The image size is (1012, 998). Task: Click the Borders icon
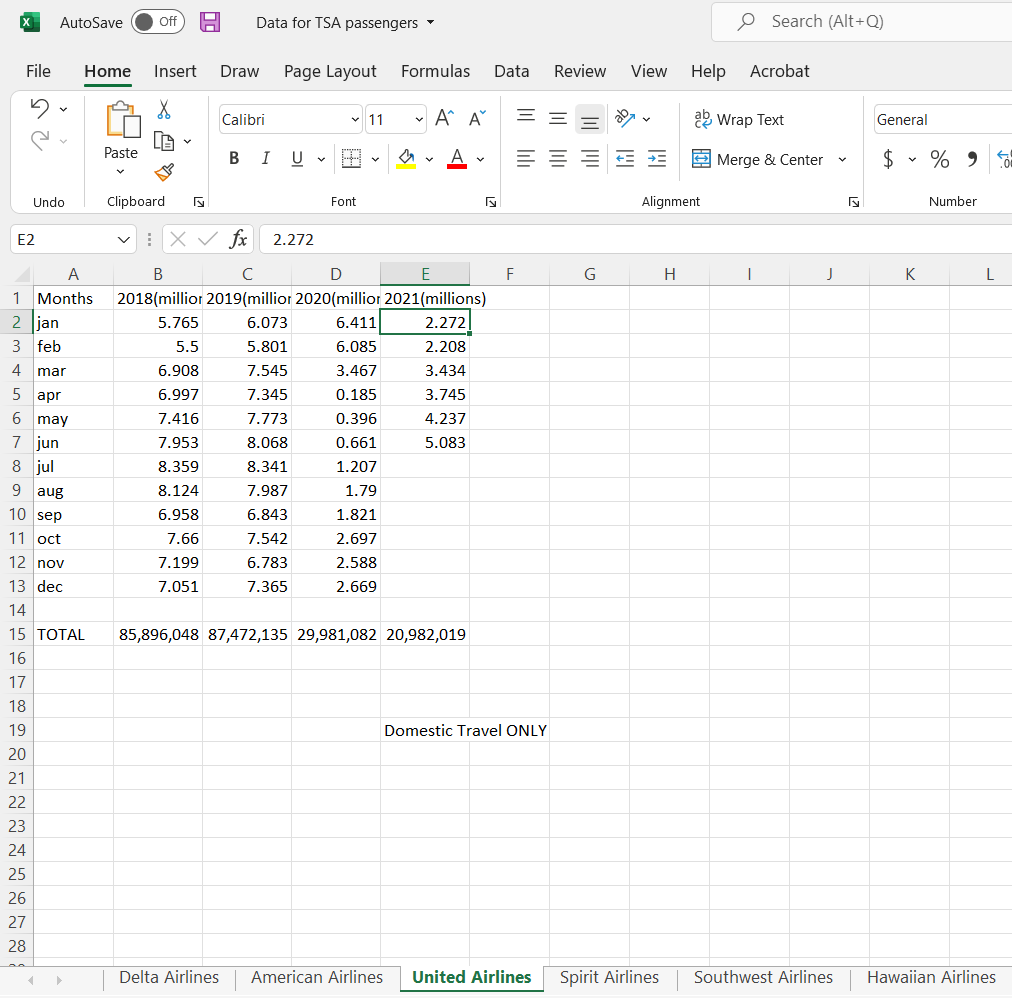pos(351,158)
